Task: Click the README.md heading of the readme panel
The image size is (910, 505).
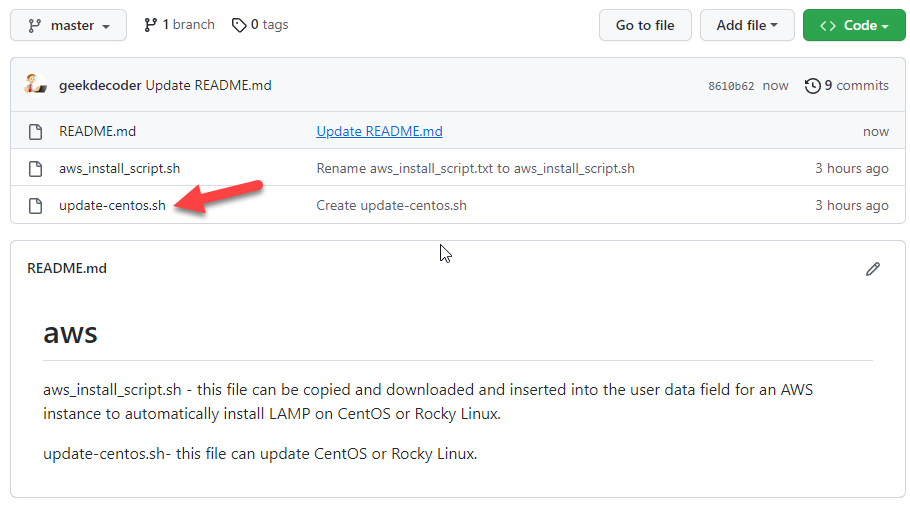Action: point(67,268)
